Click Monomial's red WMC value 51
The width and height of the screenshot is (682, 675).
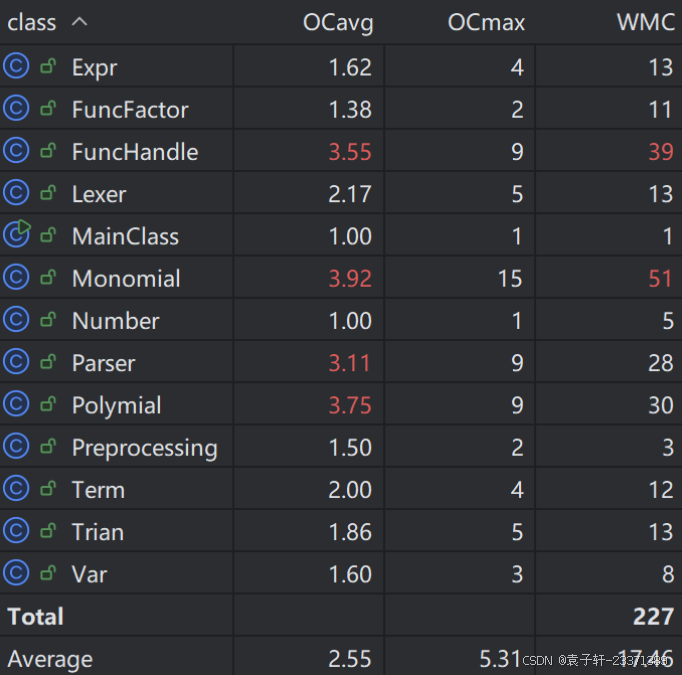click(x=661, y=278)
